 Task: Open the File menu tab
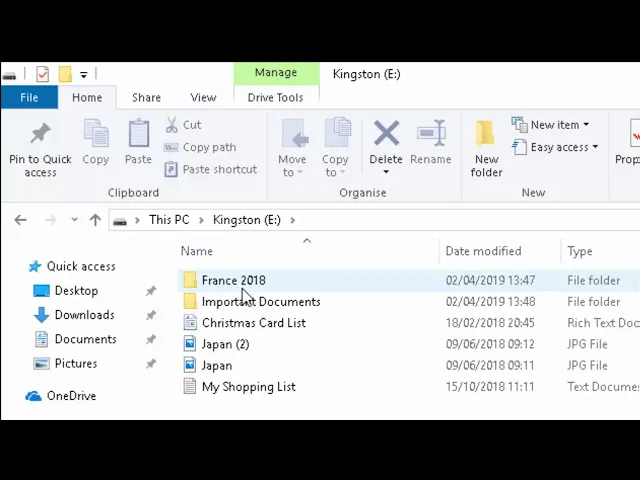29,98
